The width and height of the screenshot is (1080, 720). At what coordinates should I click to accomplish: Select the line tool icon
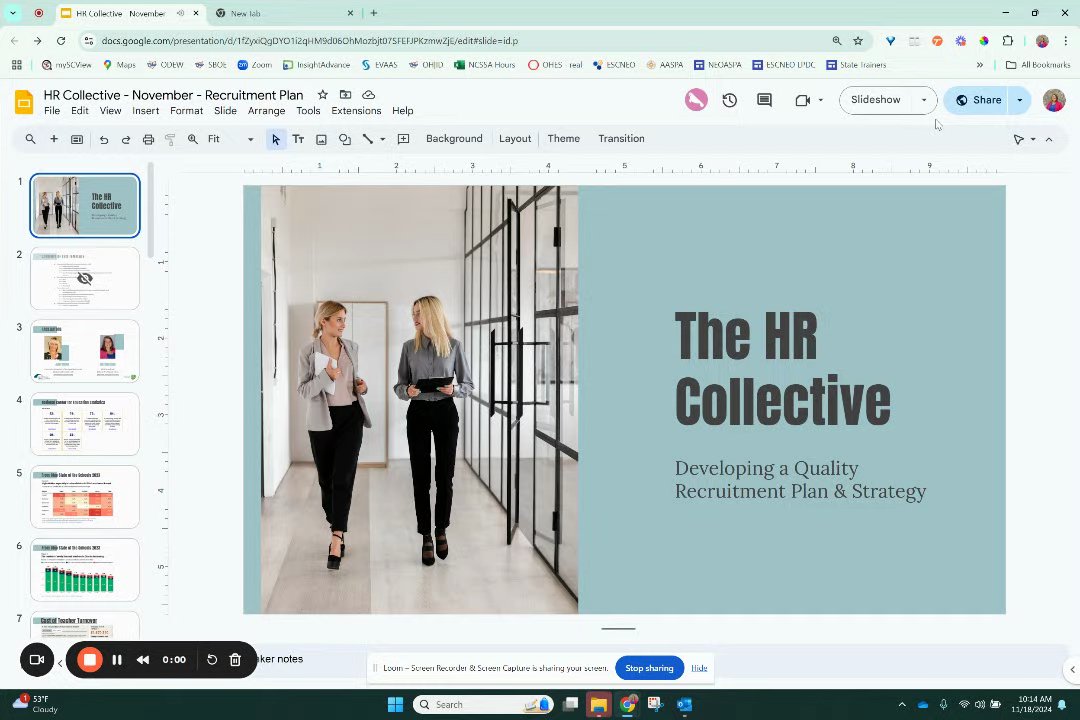368,139
